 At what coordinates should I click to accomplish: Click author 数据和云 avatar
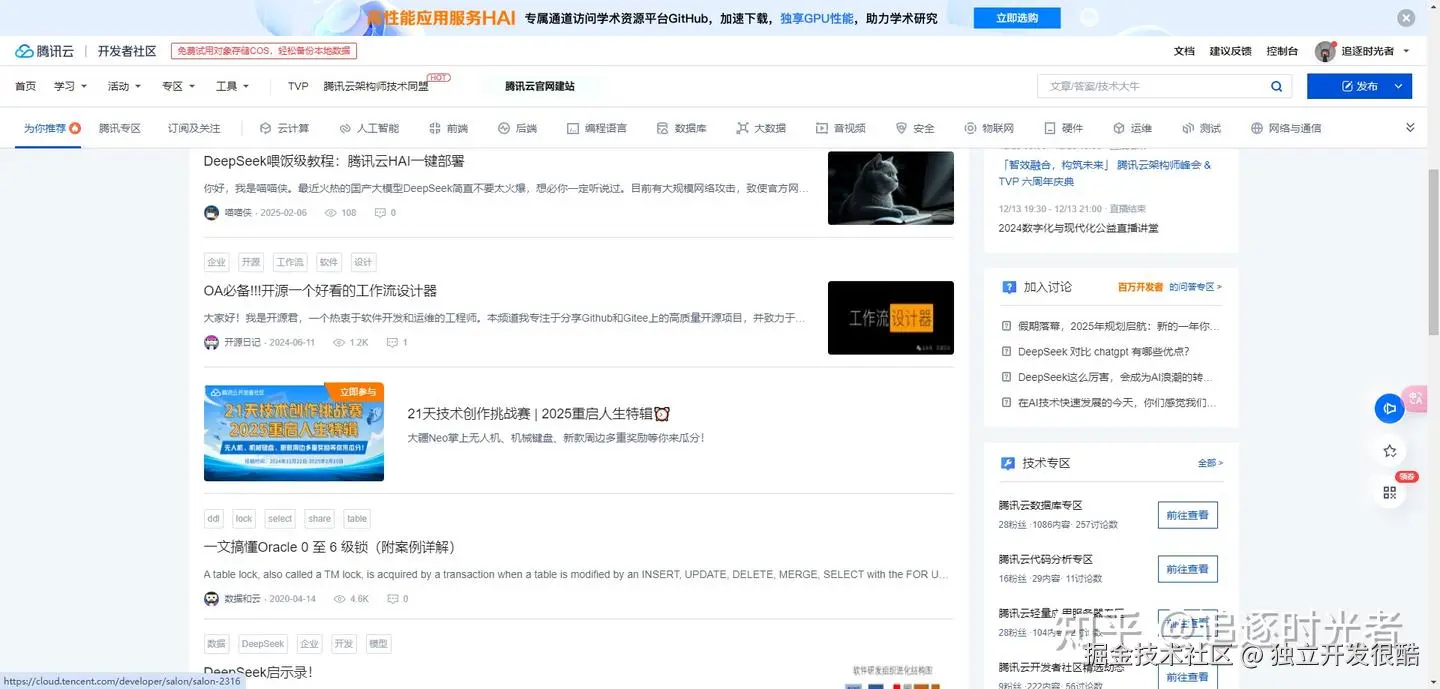[211, 599]
